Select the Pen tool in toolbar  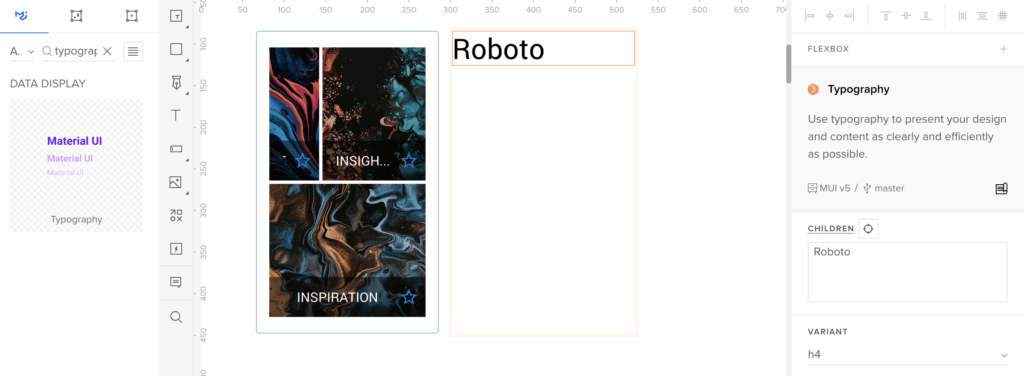pos(176,83)
